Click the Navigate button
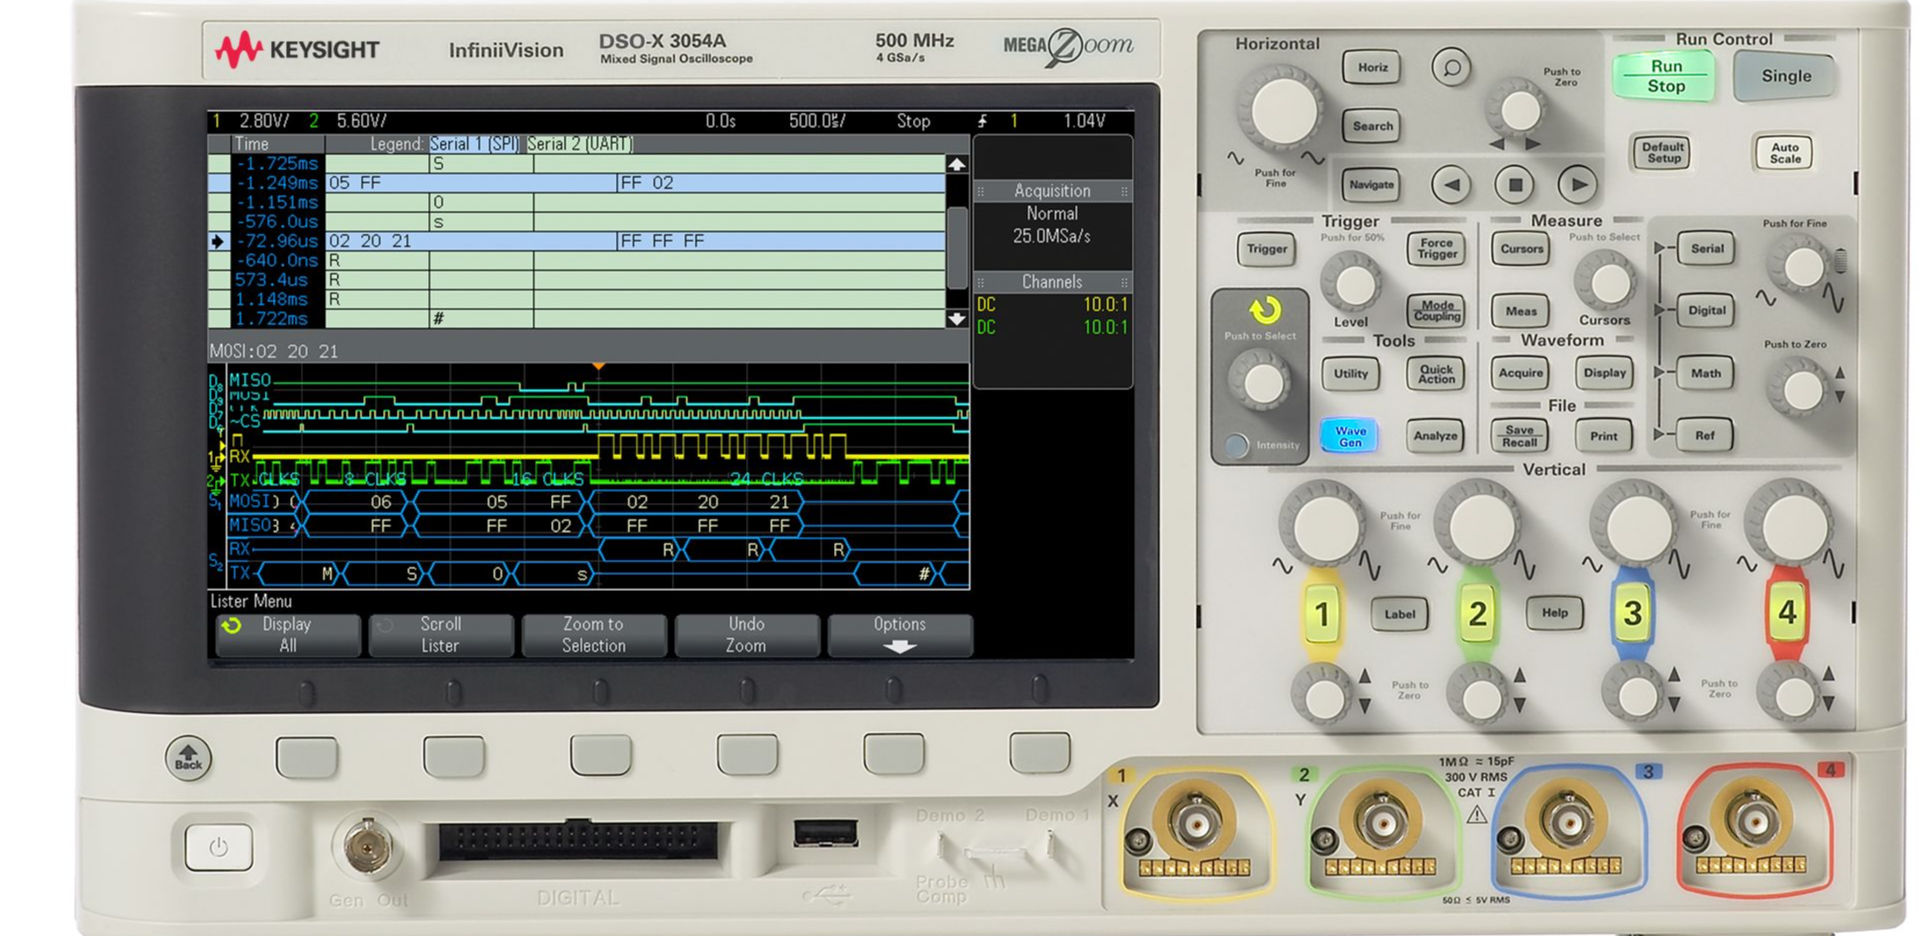This screenshot has height=936, width=1920. 1371,184
